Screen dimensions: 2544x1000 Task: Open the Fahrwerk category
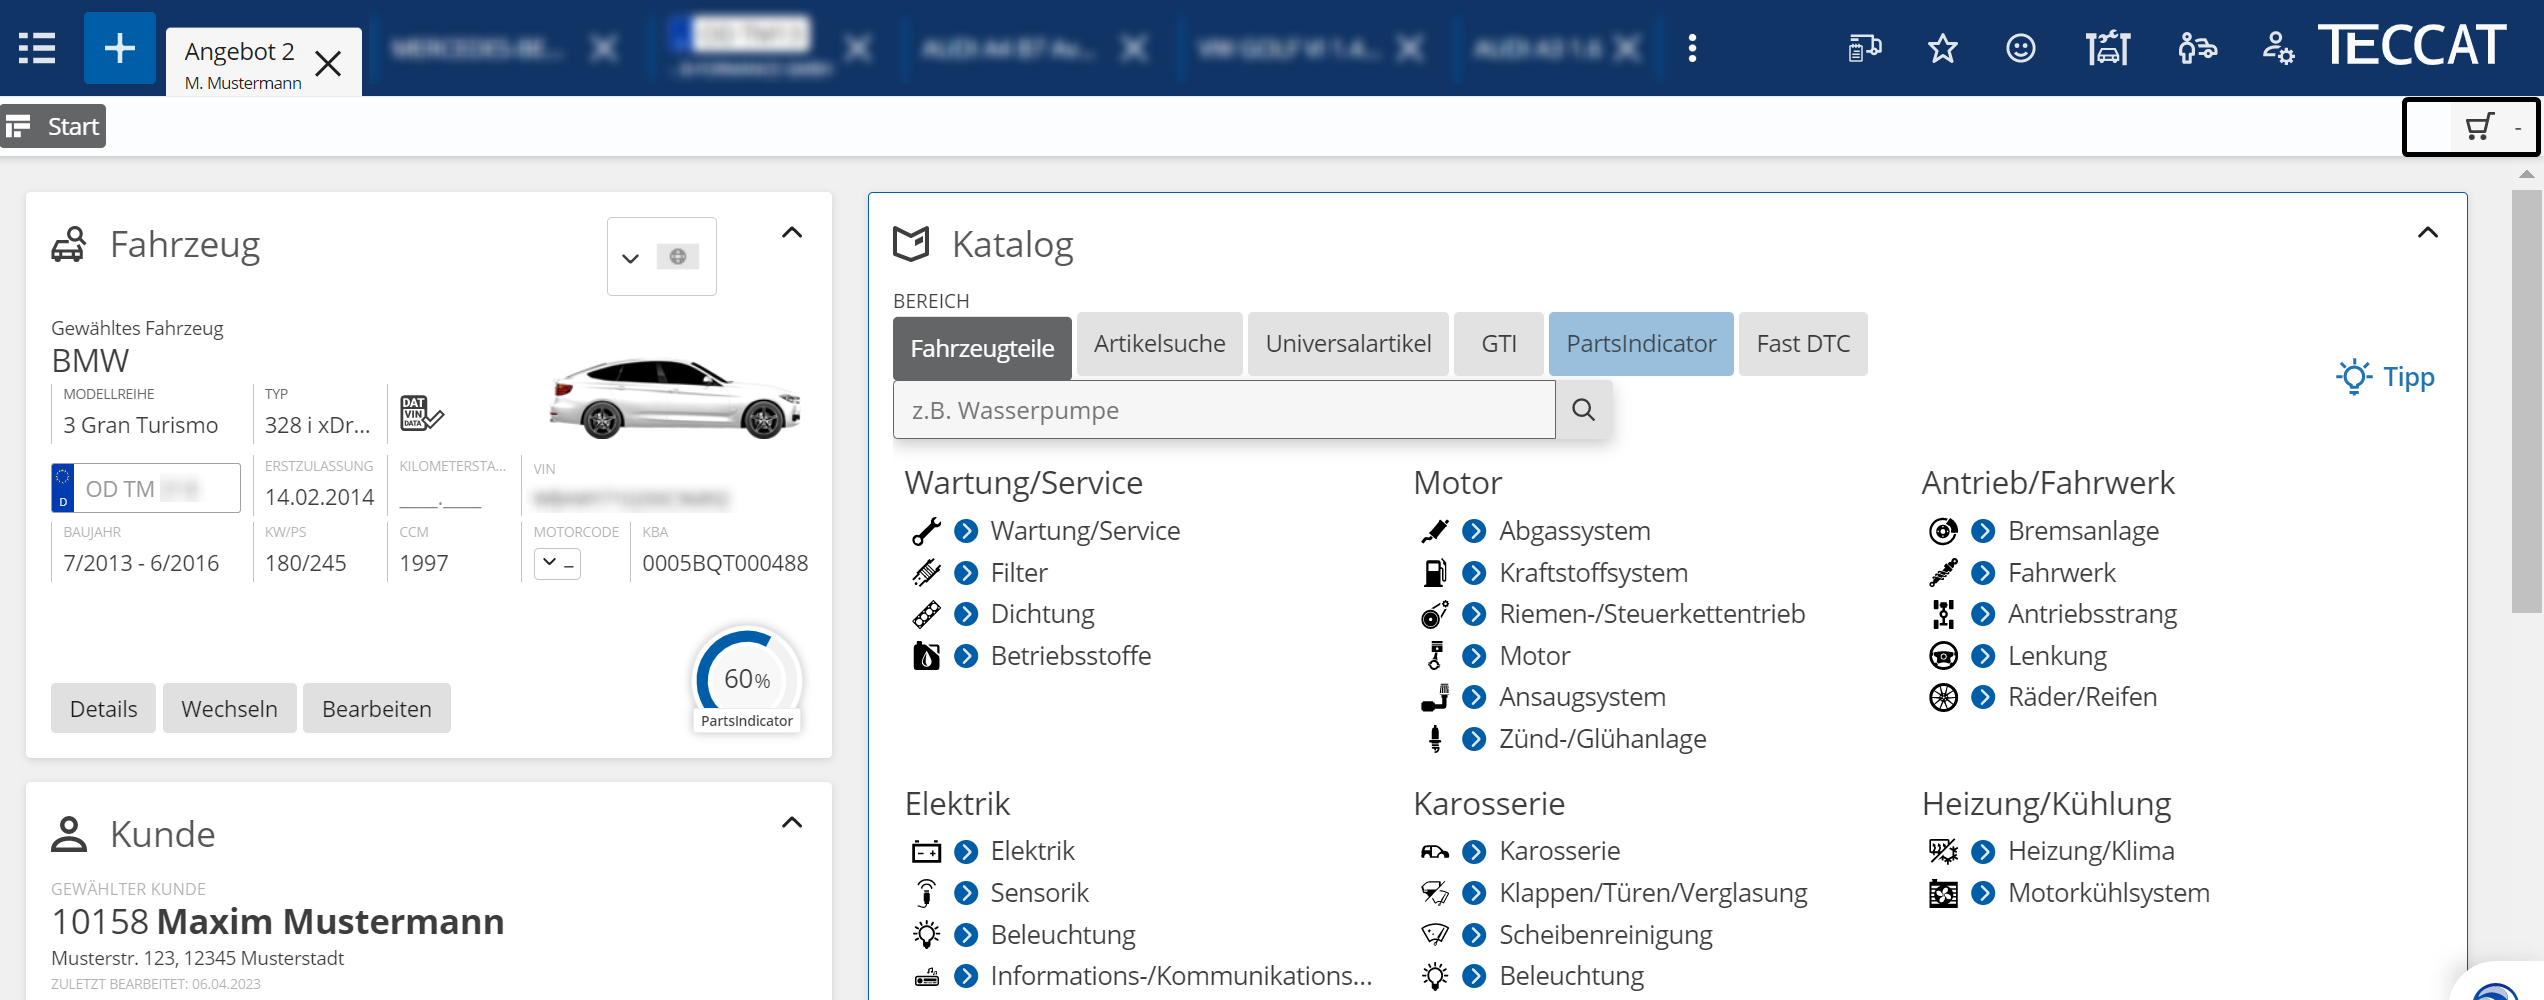click(x=2062, y=573)
